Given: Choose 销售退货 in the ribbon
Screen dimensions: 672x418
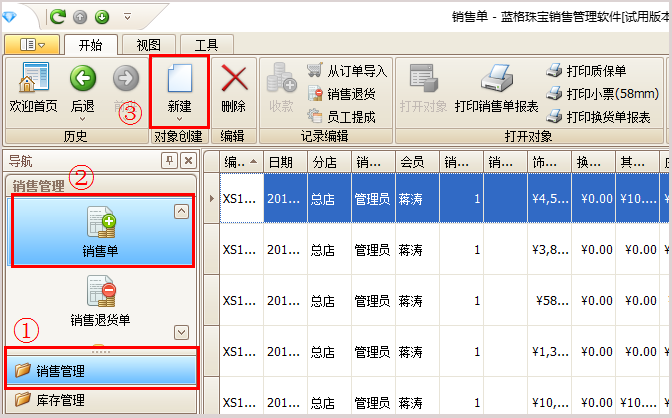Looking at the screenshot, I should (x=342, y=94).
